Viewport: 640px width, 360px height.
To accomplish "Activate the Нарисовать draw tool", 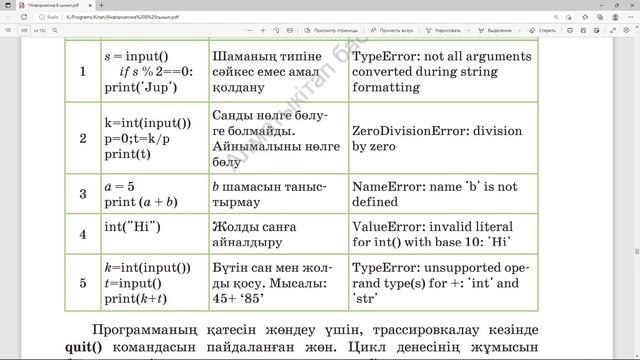I will point(443,30).
